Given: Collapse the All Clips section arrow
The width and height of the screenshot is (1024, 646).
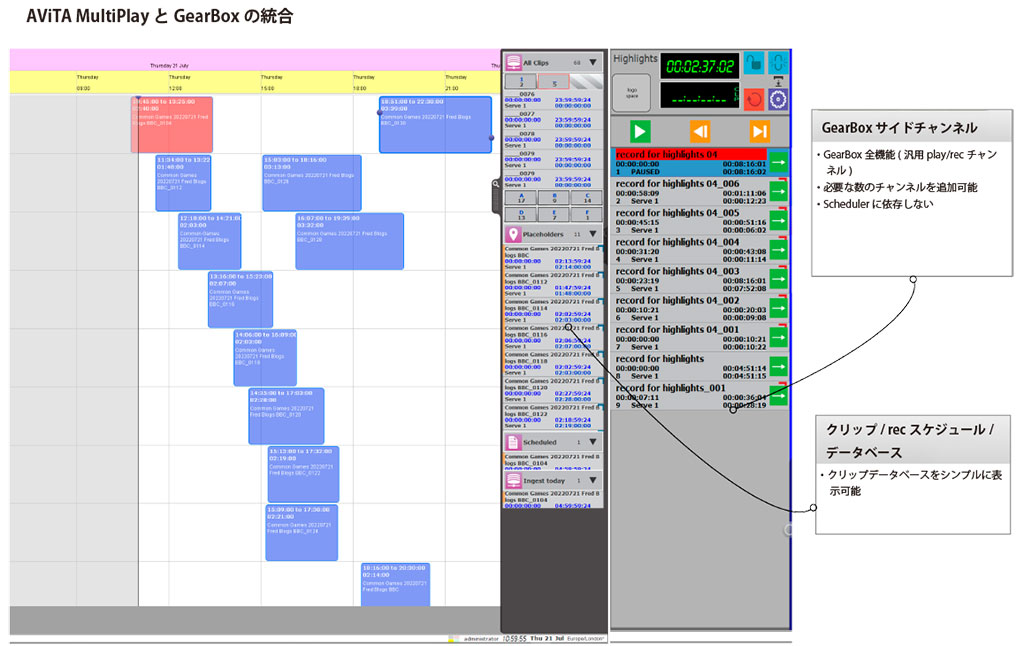Looking at the screenshot, I should click(593, 62).
